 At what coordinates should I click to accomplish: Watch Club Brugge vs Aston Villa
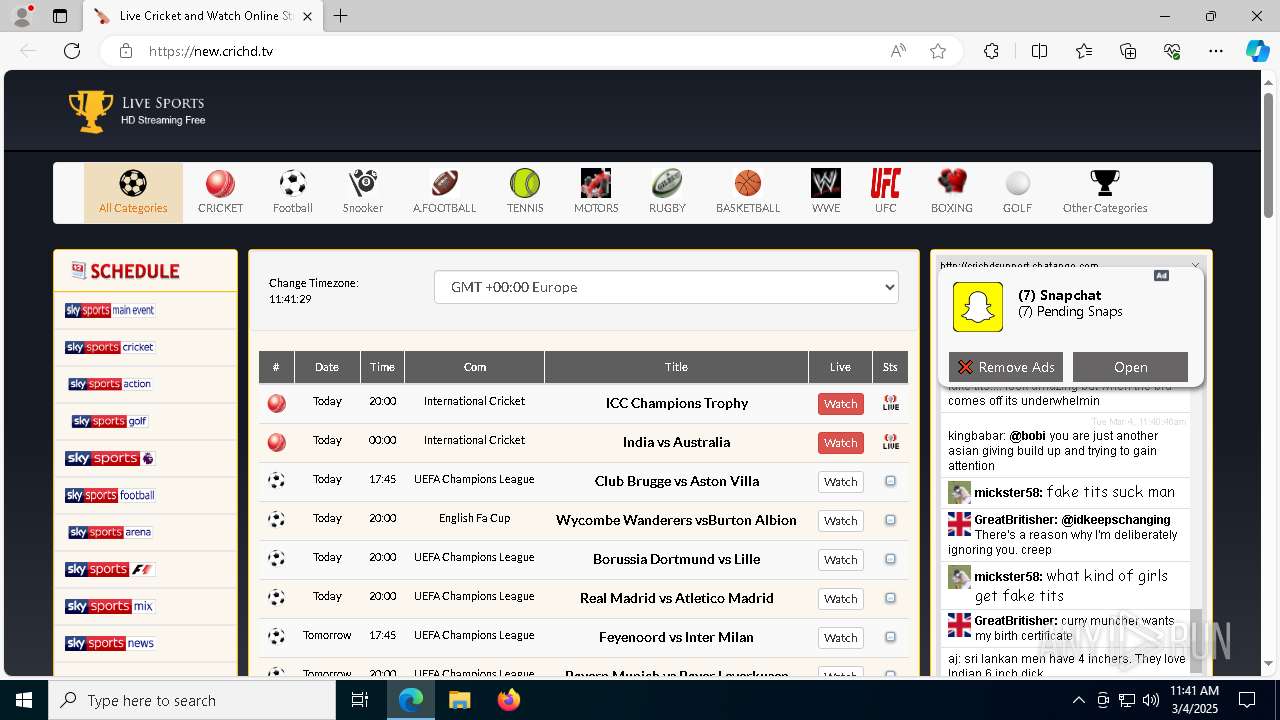pyautogui.click(x=840, y=482)
